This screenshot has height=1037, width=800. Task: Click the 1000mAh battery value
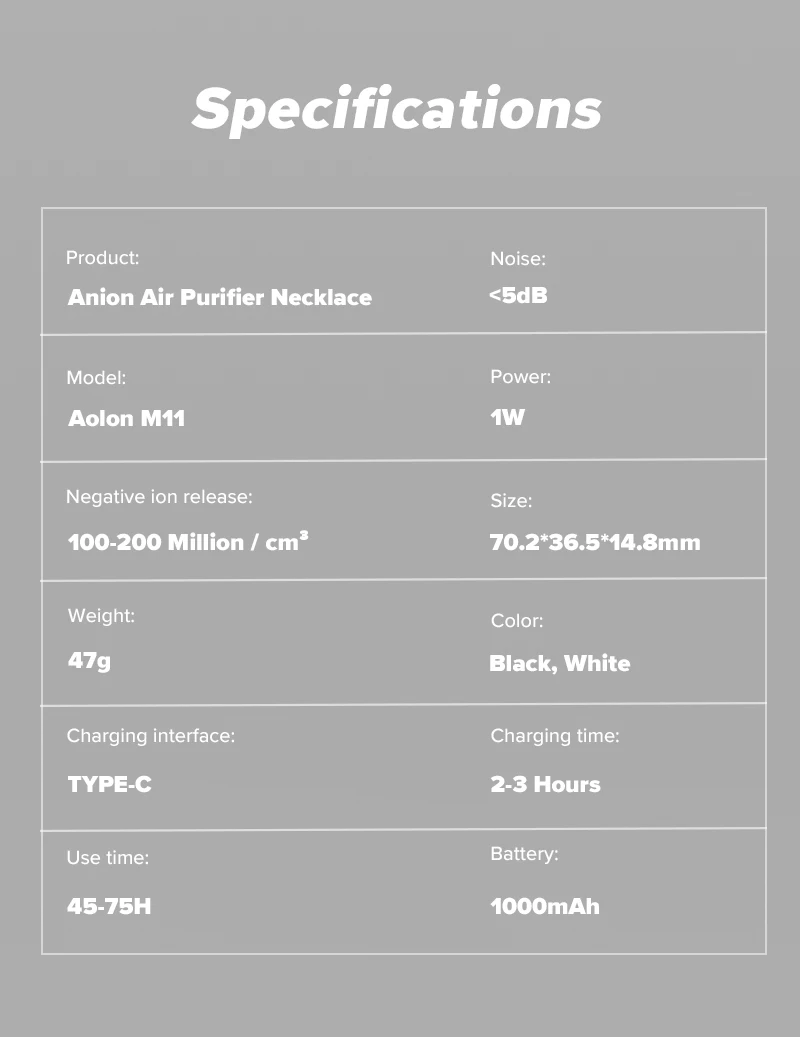tap(545, 905)
